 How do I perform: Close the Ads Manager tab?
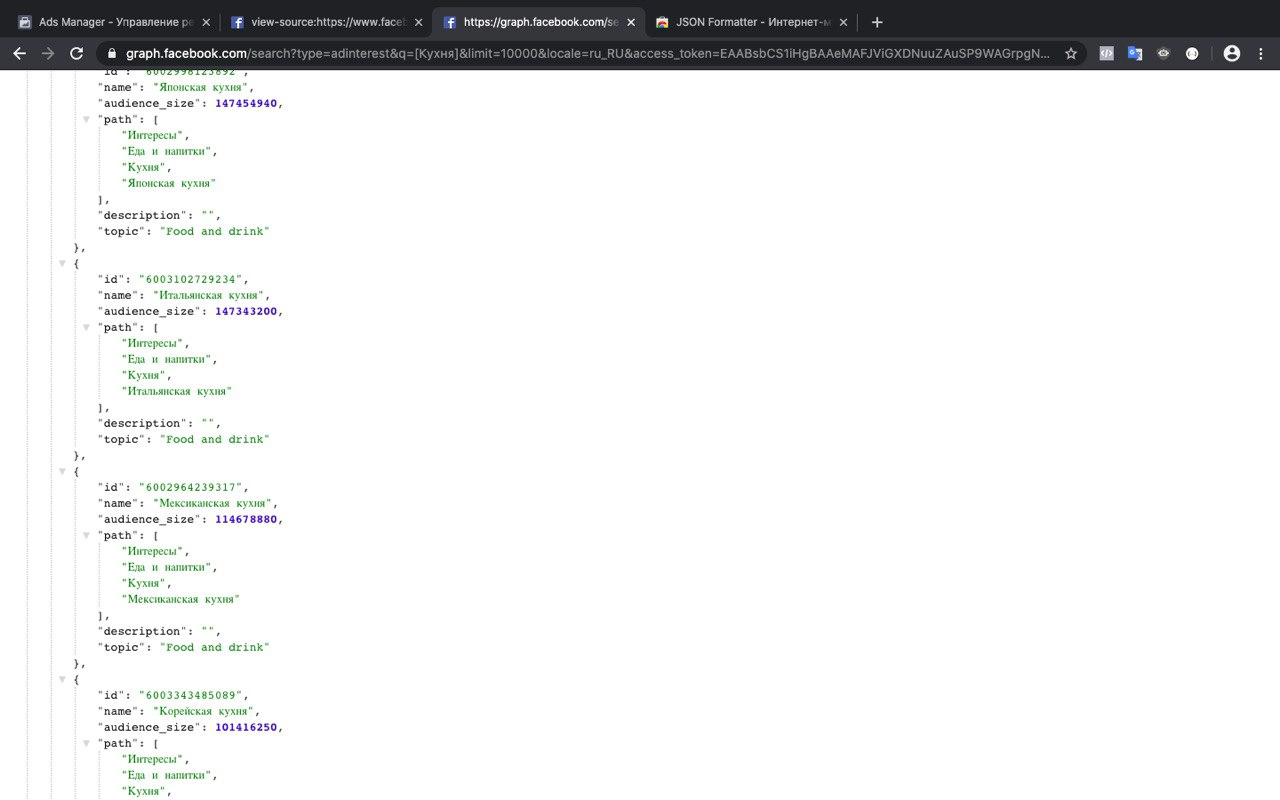[206, 22]
